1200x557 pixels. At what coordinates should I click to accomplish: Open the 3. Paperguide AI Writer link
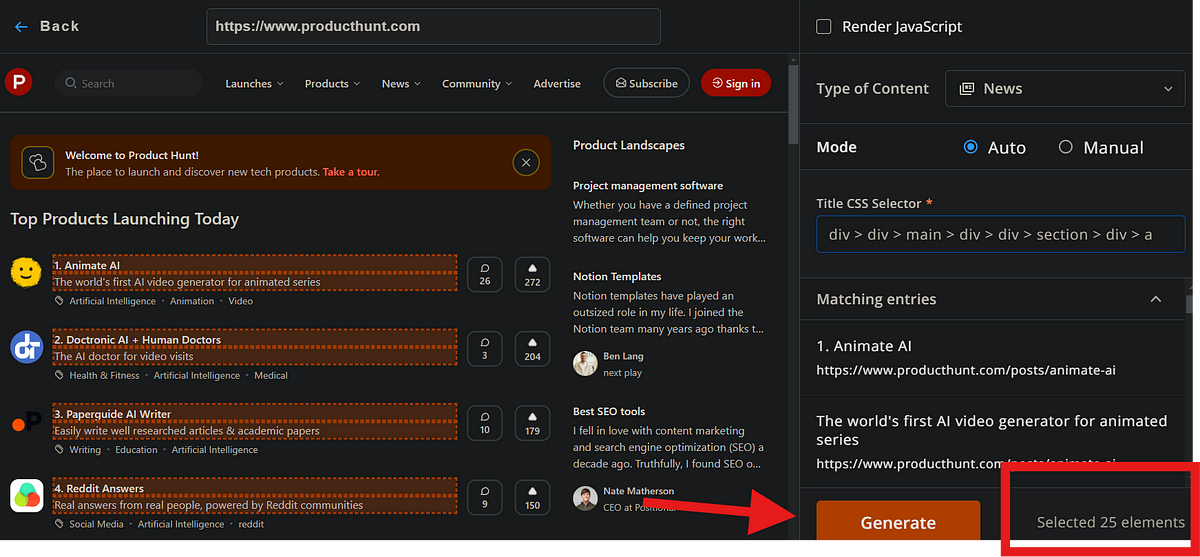click(x=112, y=414)
